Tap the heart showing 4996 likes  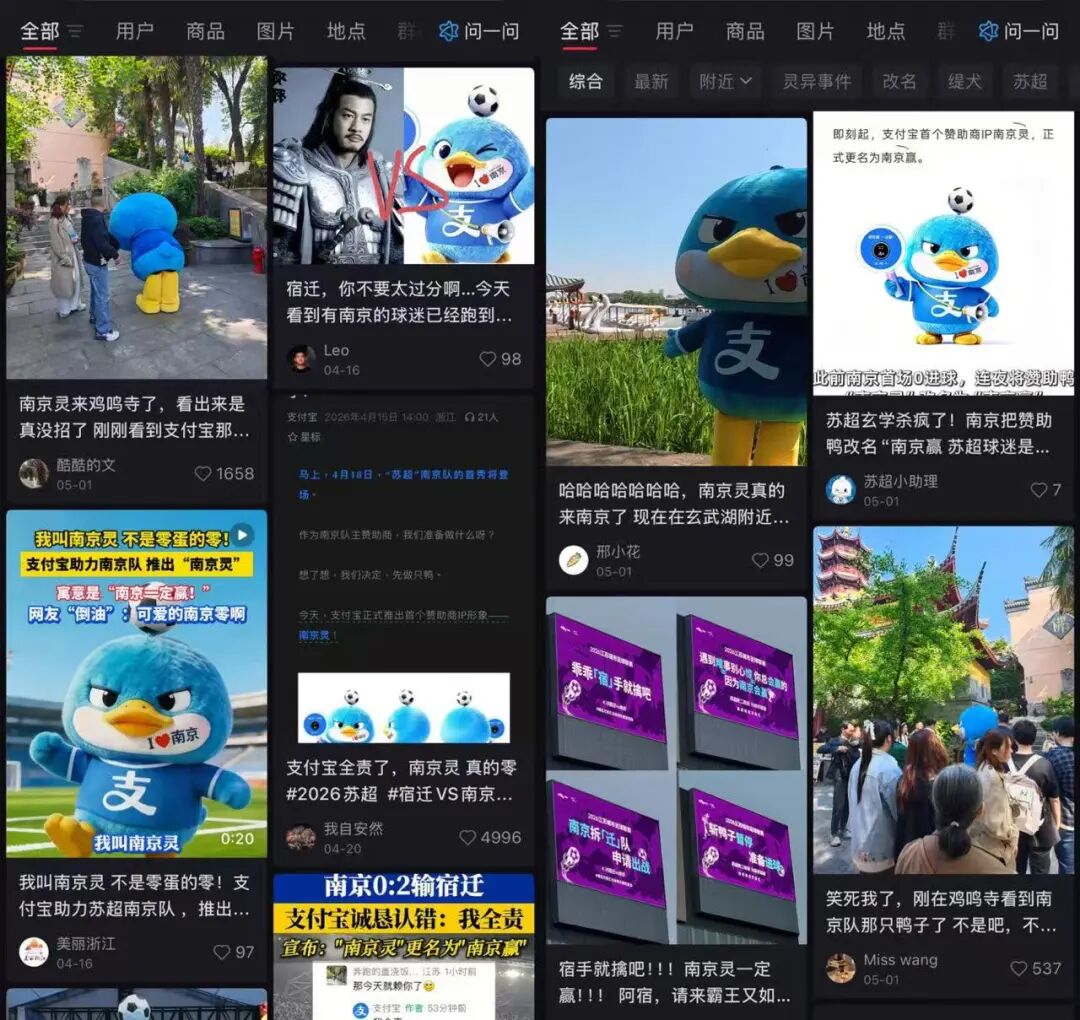pyautogui.click(x=468, y=837)
